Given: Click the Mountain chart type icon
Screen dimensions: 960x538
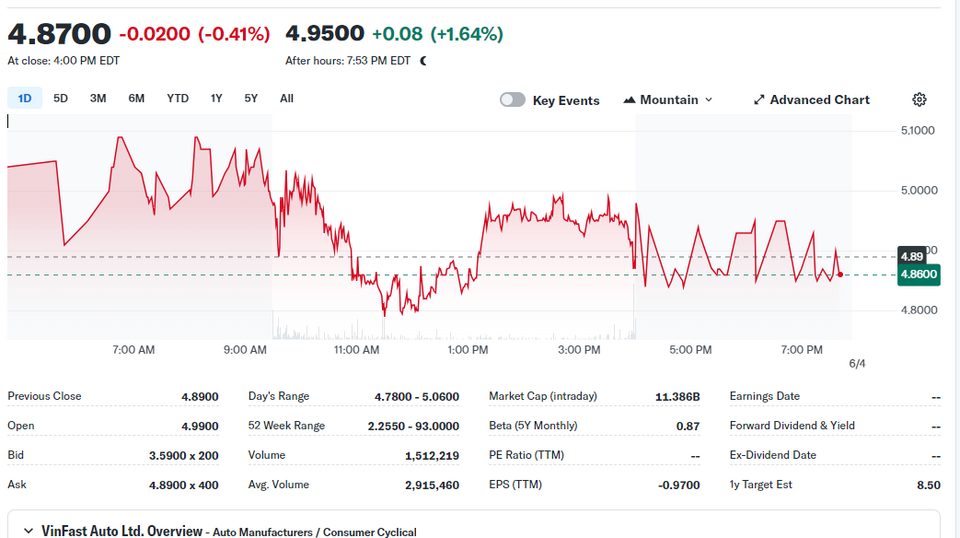Looking at the screenshot, I should pyautogui.click(x=629, y=100).
